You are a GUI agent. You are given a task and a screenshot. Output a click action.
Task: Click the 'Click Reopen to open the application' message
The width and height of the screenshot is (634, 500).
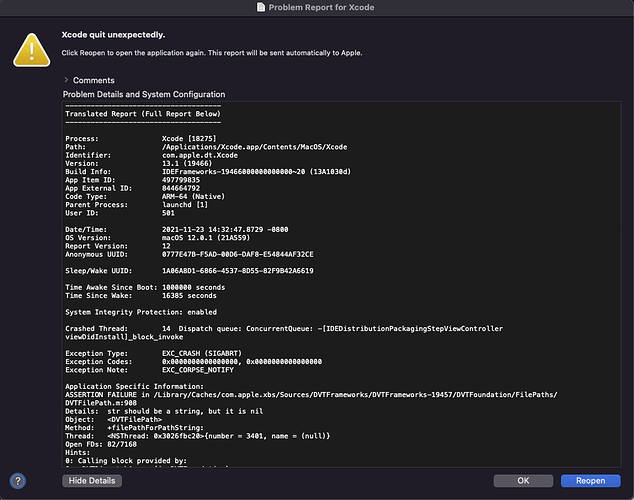pos(212,53)
